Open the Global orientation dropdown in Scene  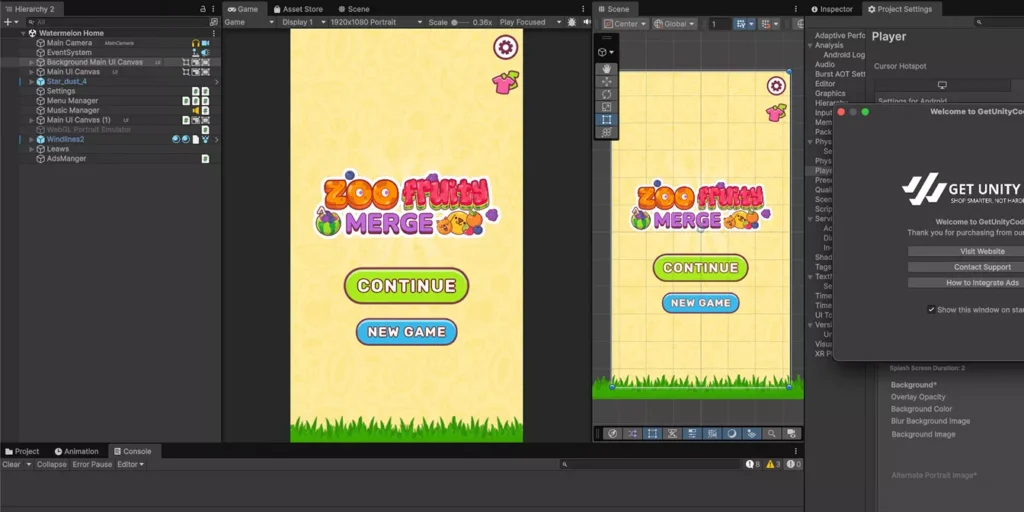(x=675, y=24)
